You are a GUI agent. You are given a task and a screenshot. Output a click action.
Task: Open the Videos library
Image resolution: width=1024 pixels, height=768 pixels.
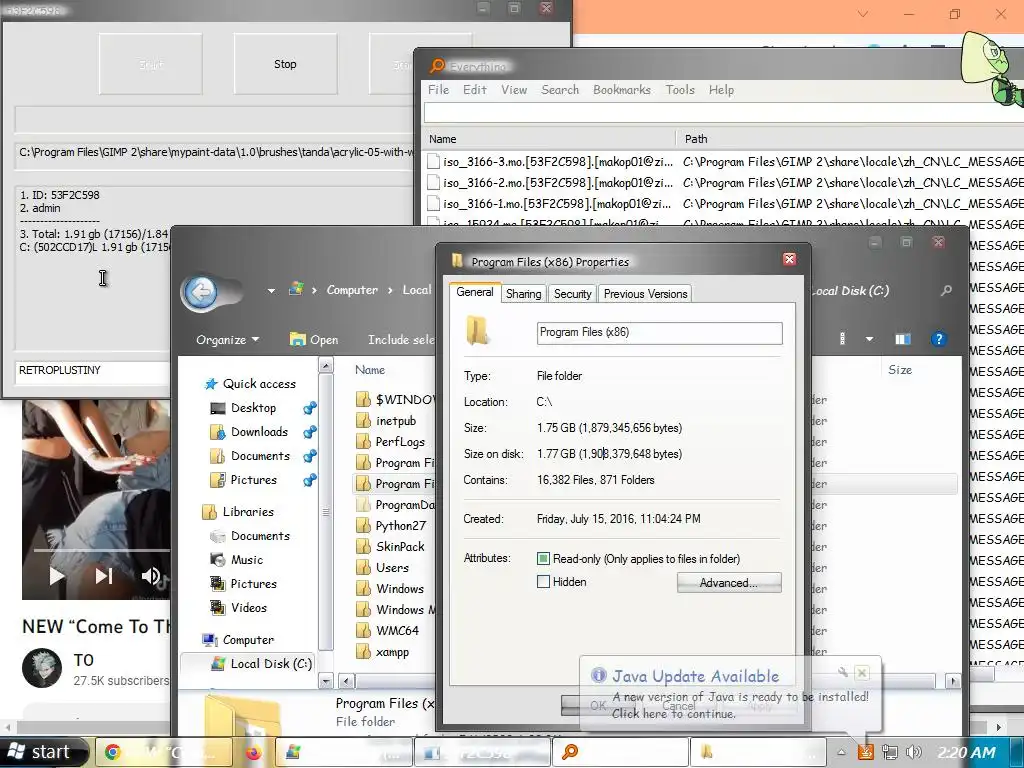tap(249, 608)
